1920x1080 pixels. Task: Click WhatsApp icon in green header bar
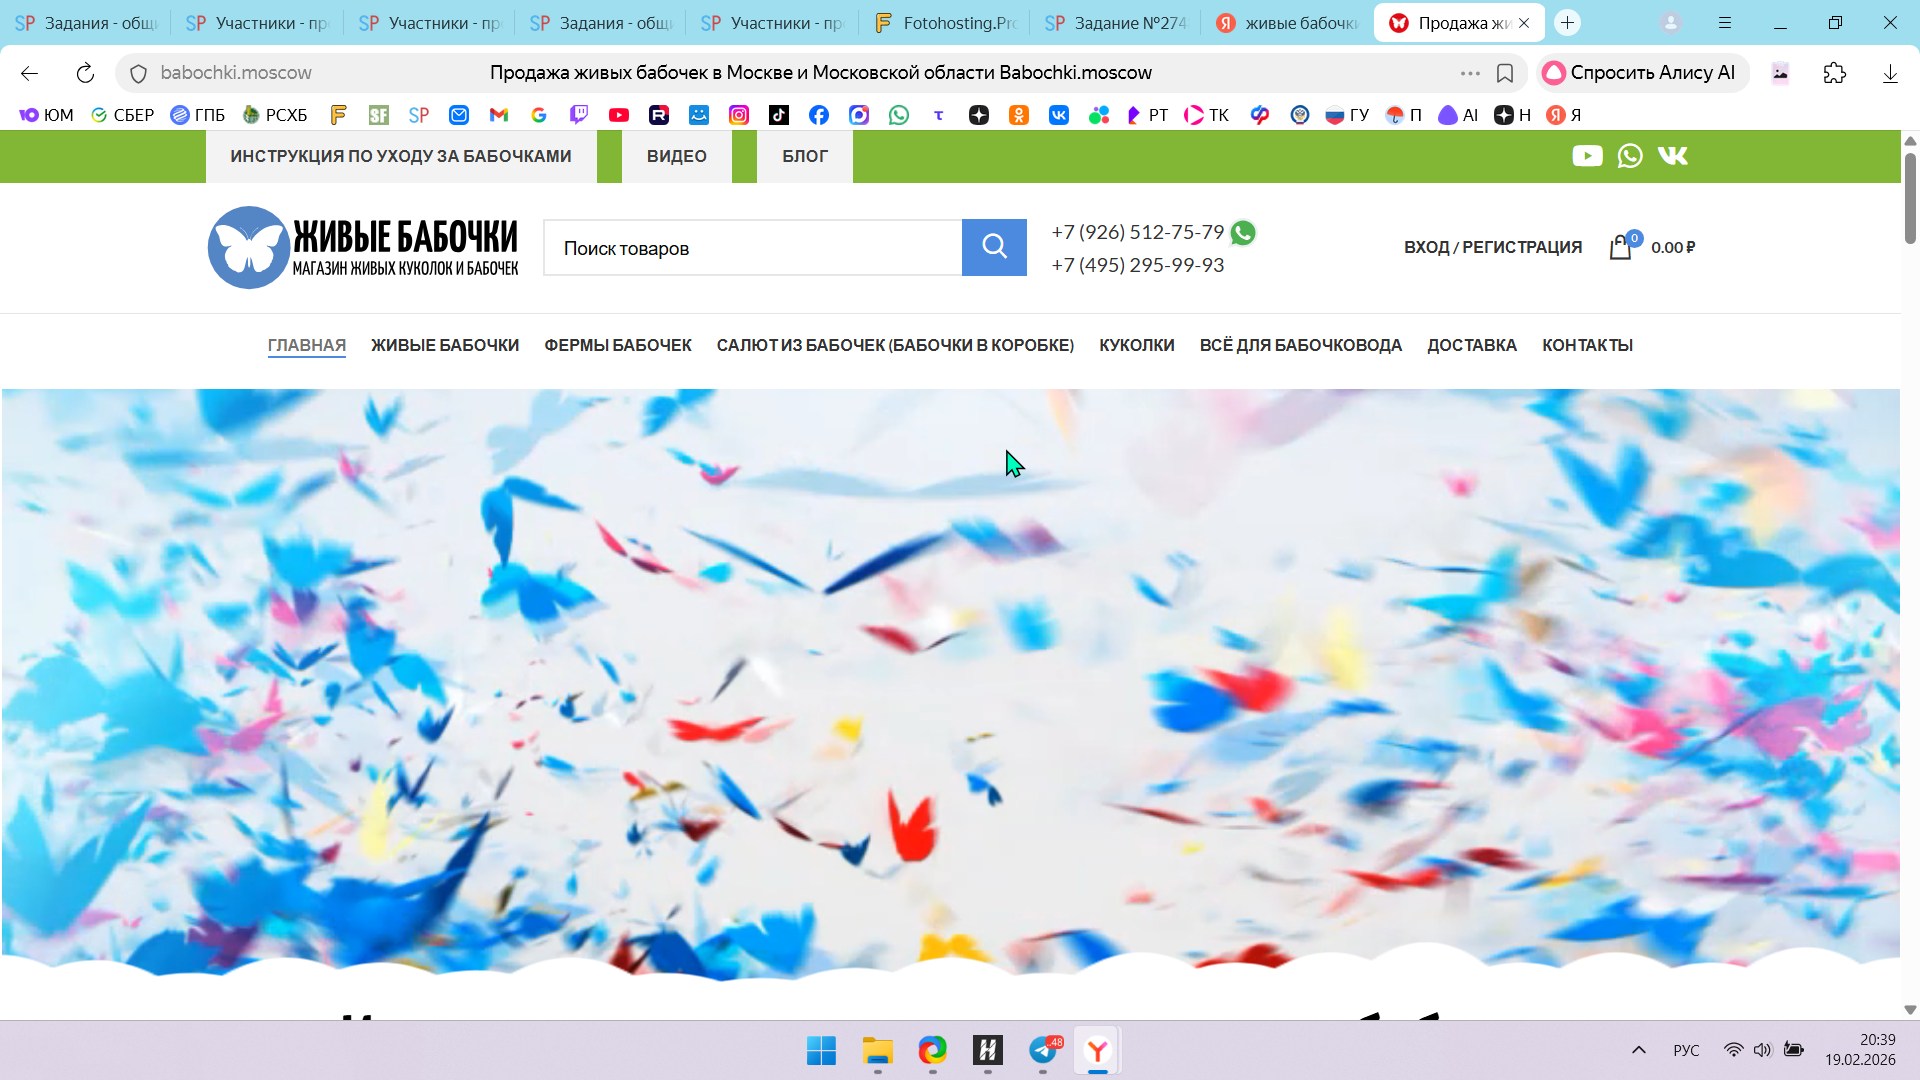1630,156
